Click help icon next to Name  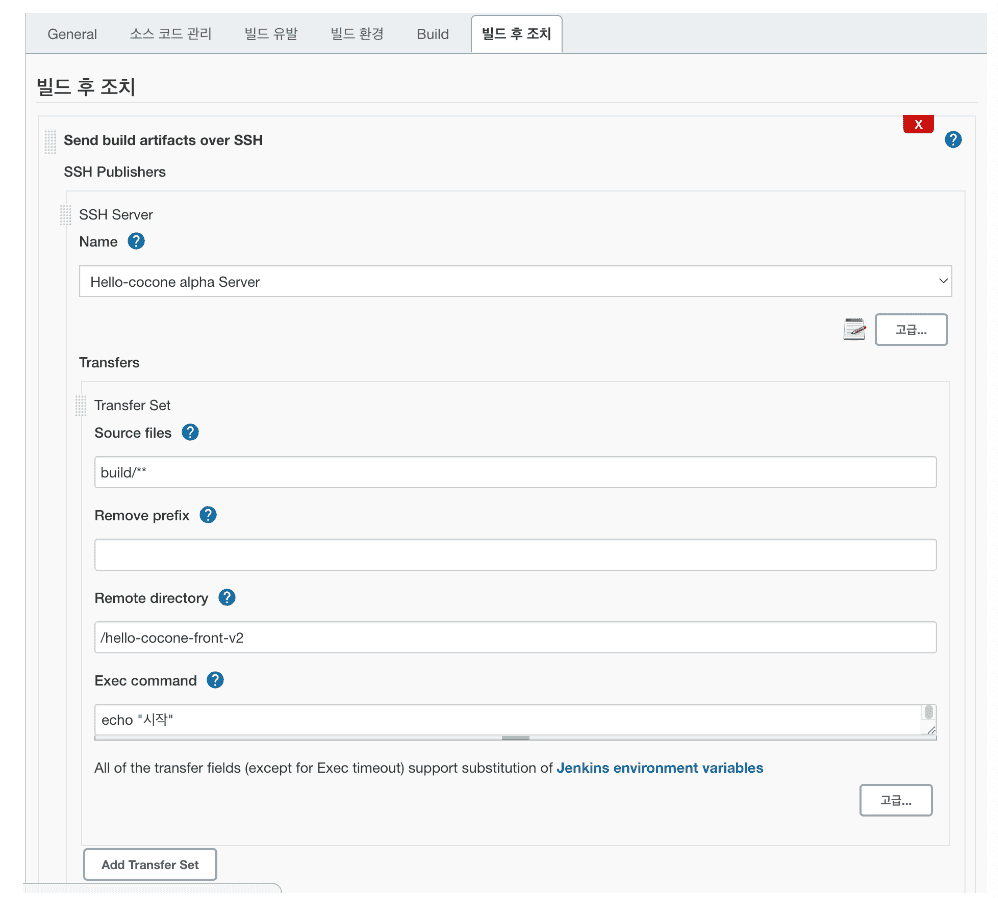tap(136, 241)
